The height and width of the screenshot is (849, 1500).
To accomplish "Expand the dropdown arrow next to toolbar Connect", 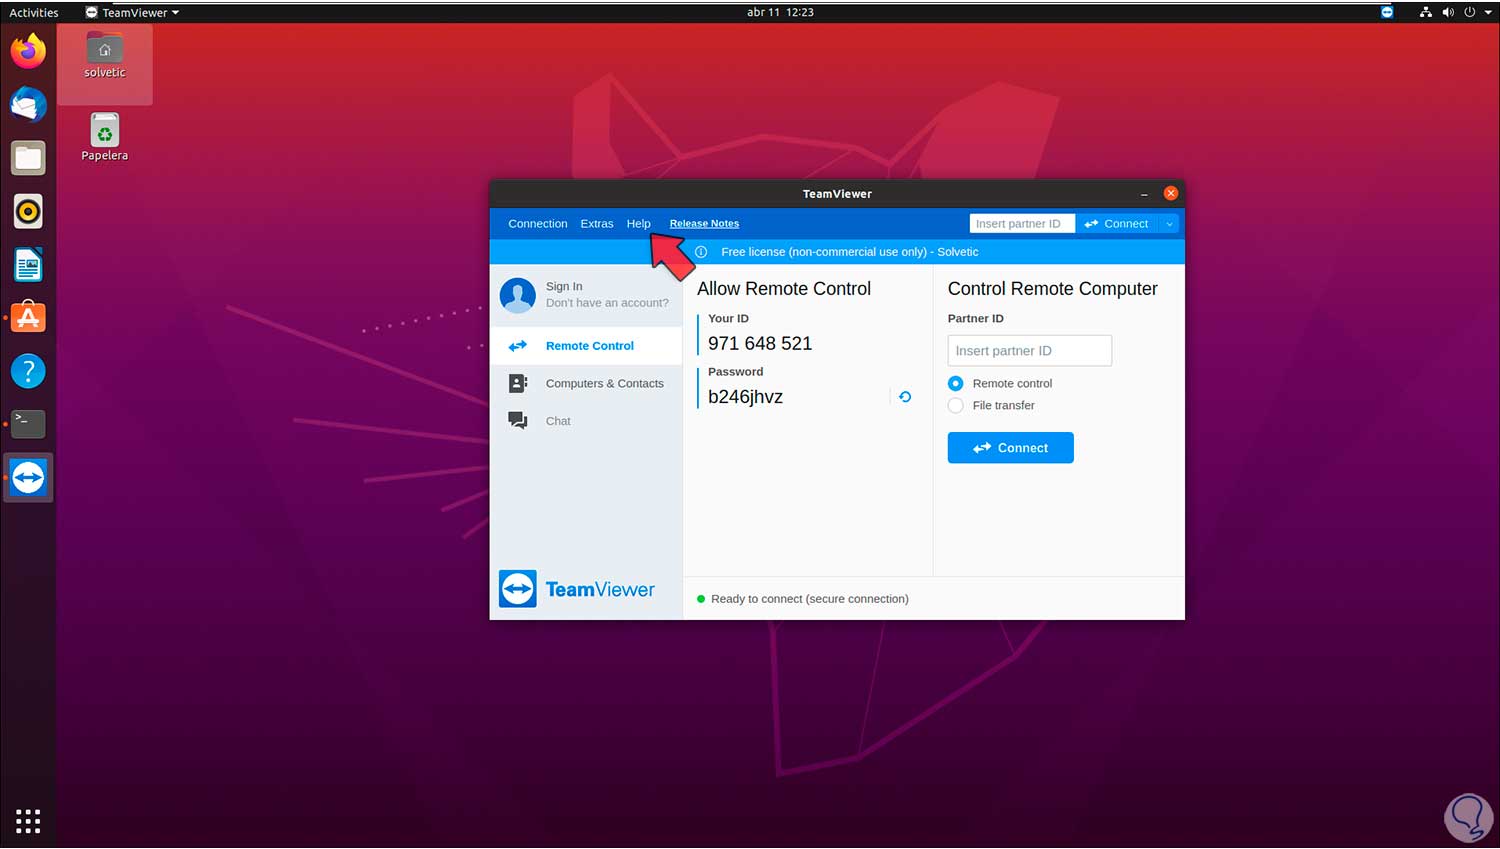I will tap(1169, 224).
